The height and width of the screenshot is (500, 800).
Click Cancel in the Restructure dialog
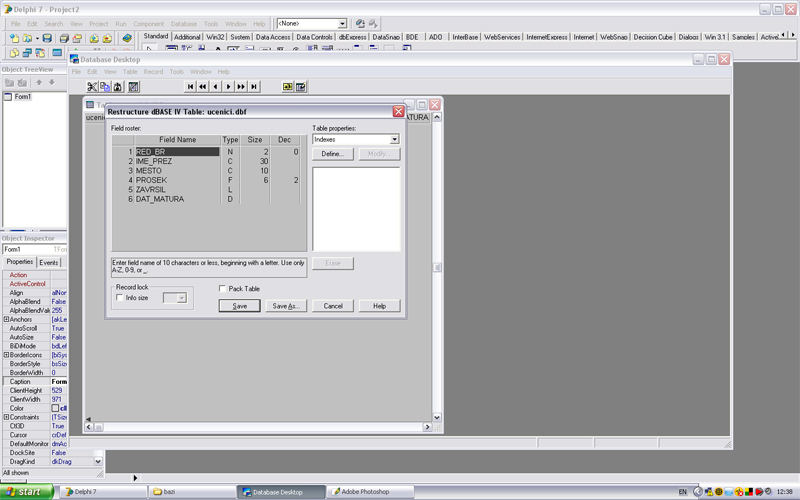[333, 306]
